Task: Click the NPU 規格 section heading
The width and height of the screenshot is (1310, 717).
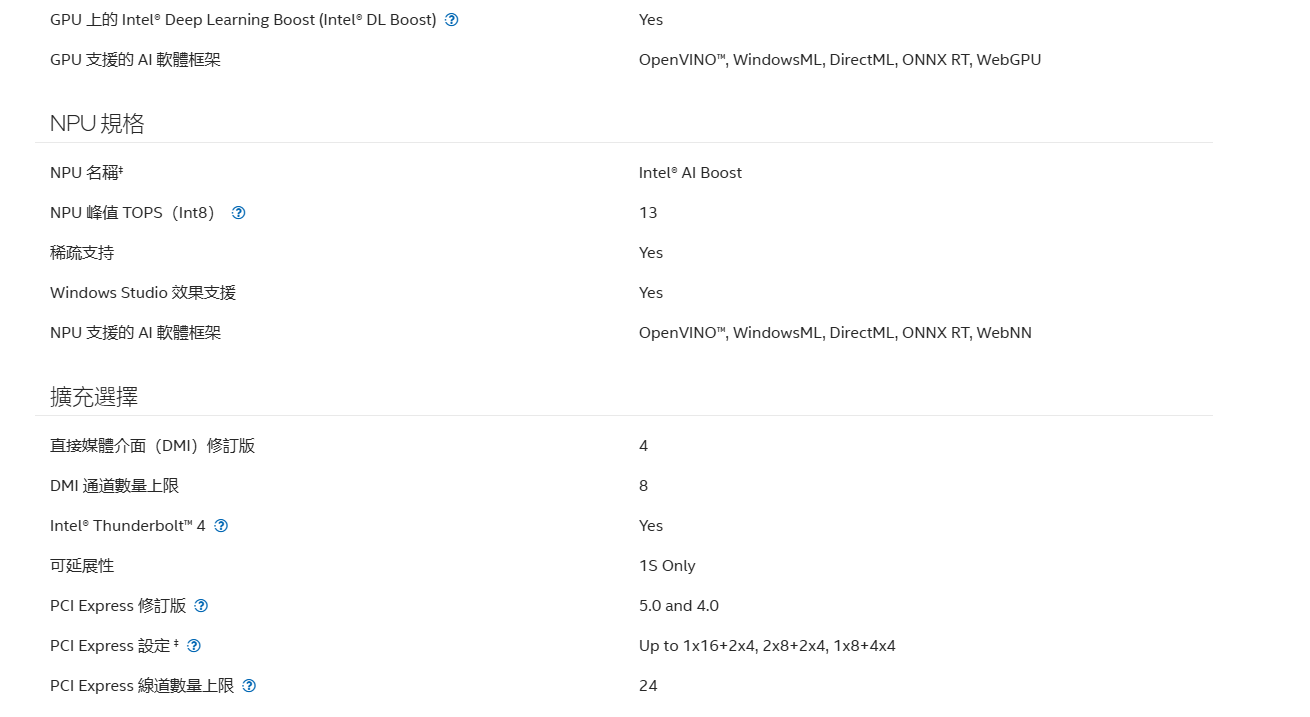Action: (97, 124)
